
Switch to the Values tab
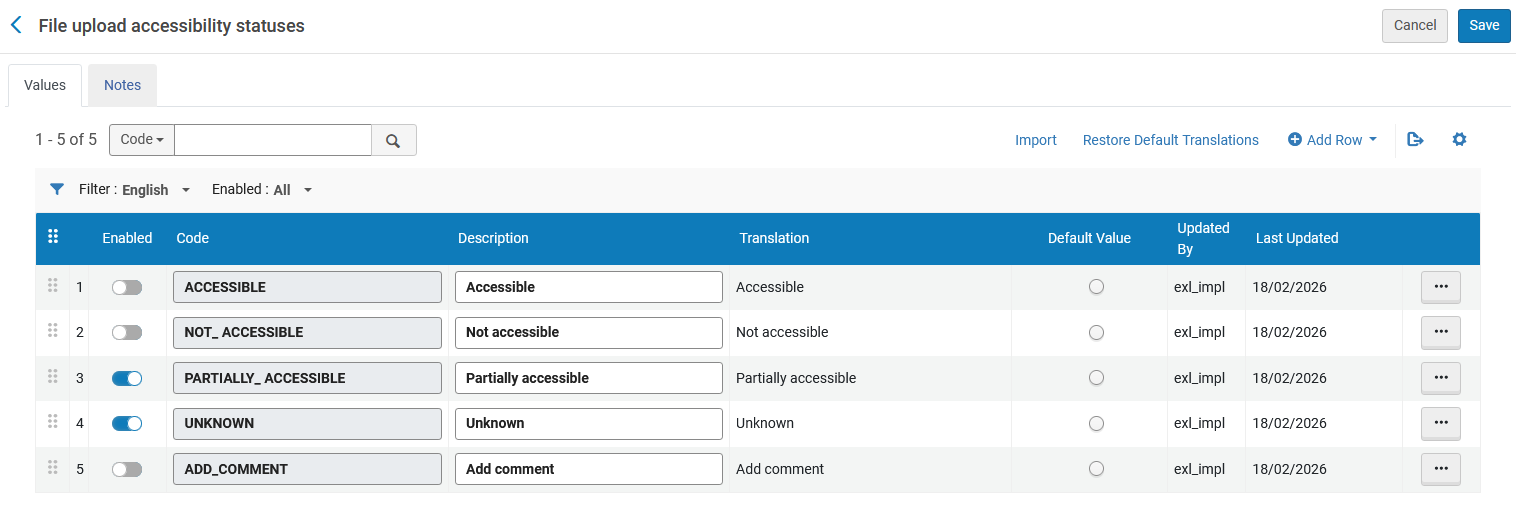(x=45, y=85)
